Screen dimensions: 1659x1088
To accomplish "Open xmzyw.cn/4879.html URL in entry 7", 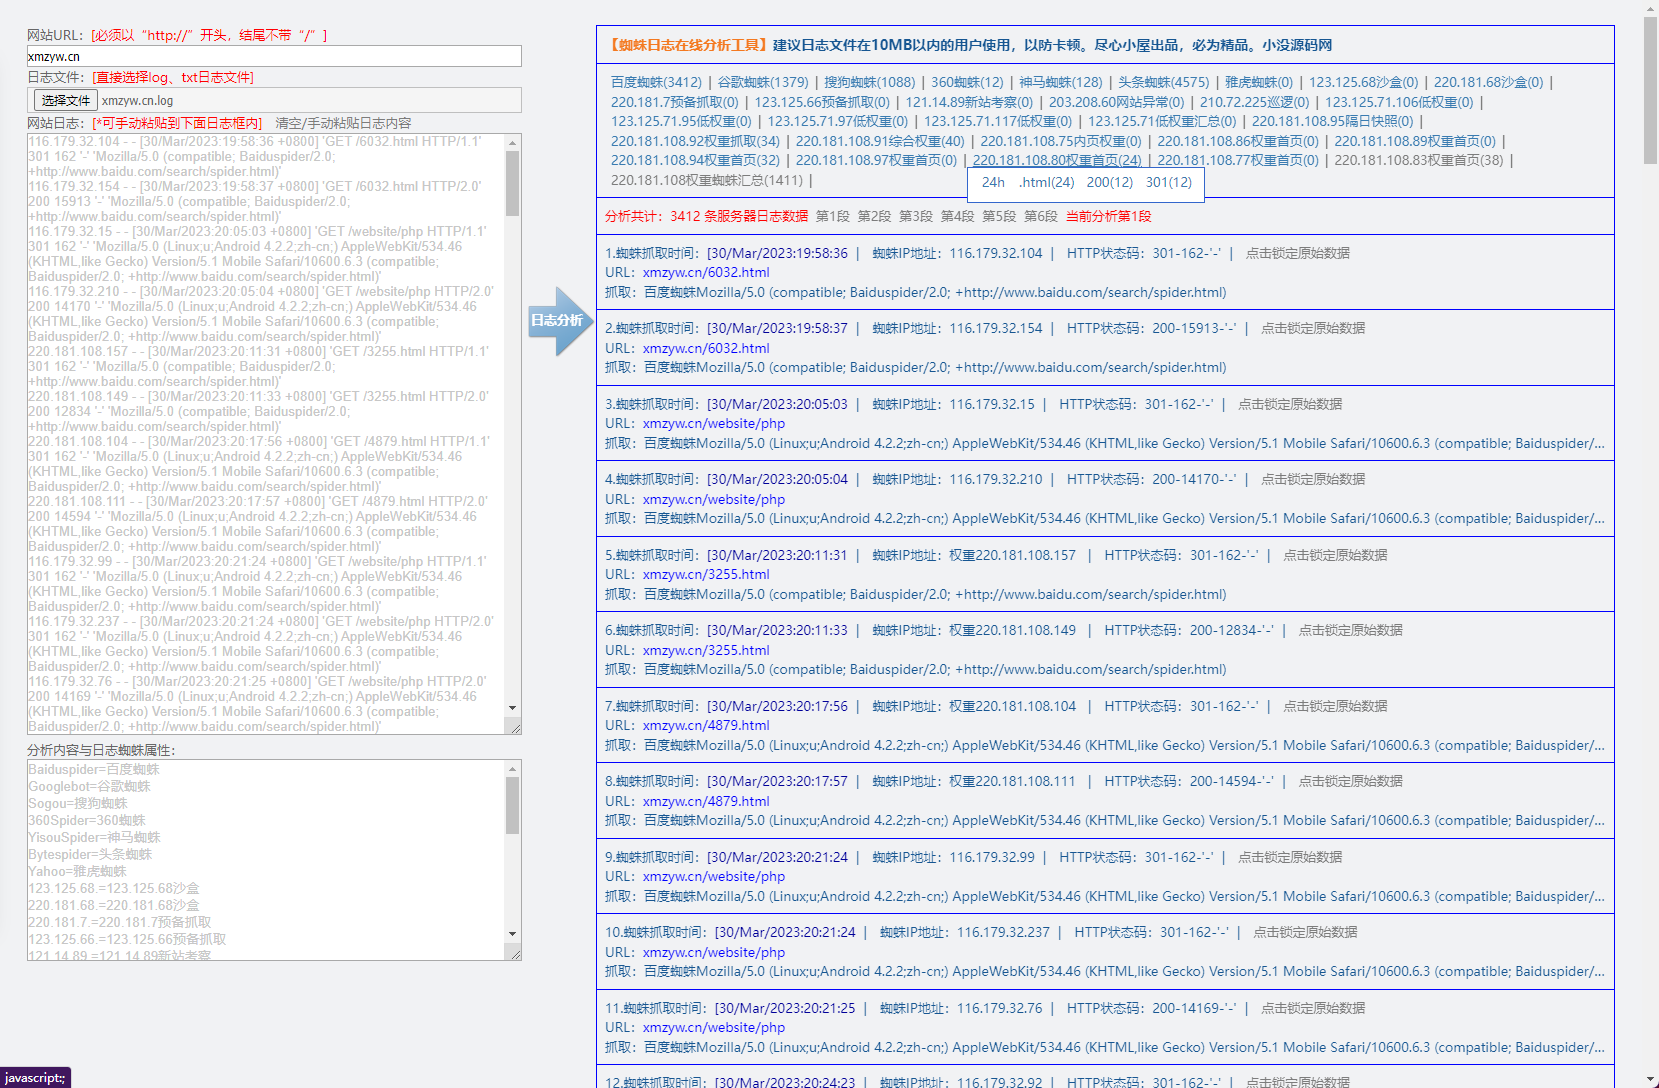I will [706, 725].
